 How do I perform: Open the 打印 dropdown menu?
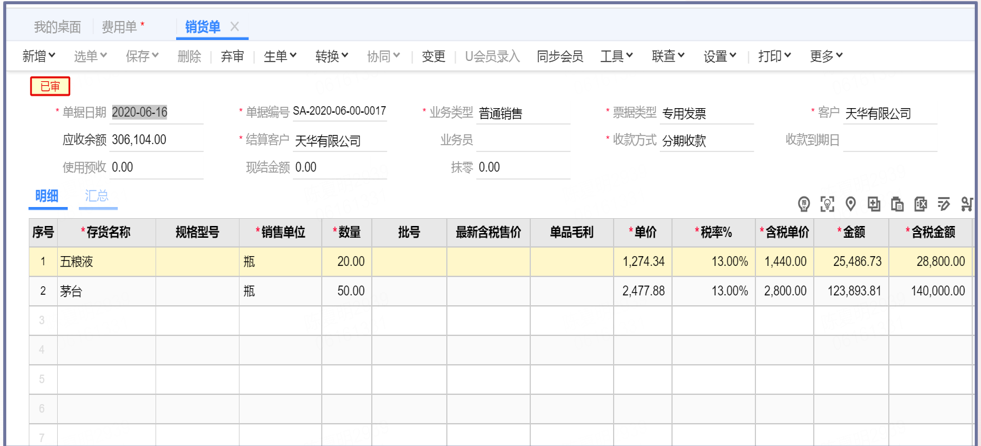(x=774, y=57)
